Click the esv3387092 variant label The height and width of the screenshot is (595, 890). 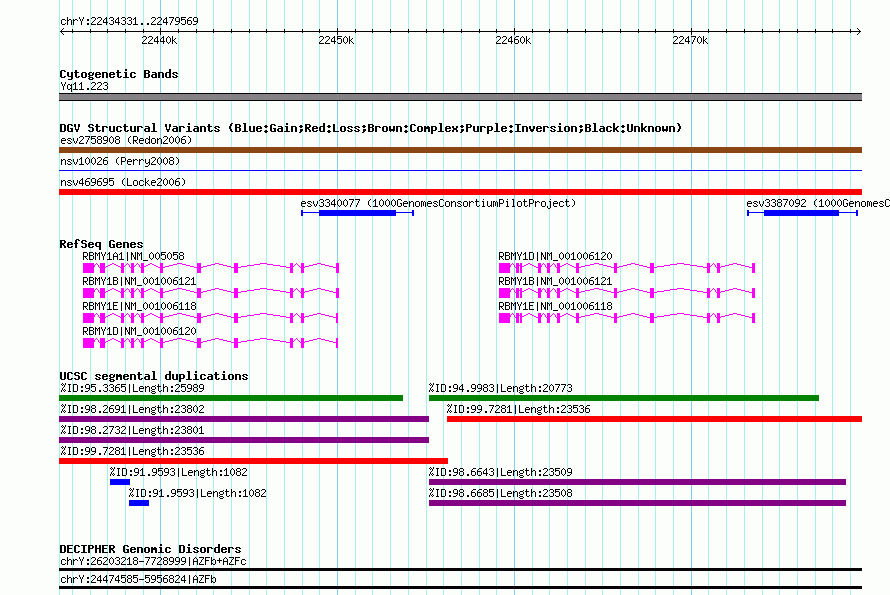(x=818, y=203)
